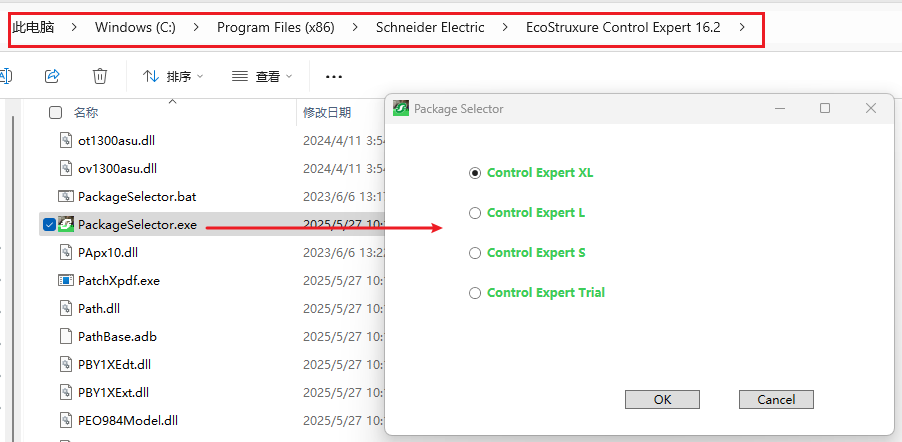Click 此电脑 in the address breadcrumb

pyautogui.click(x=33, y=27)
